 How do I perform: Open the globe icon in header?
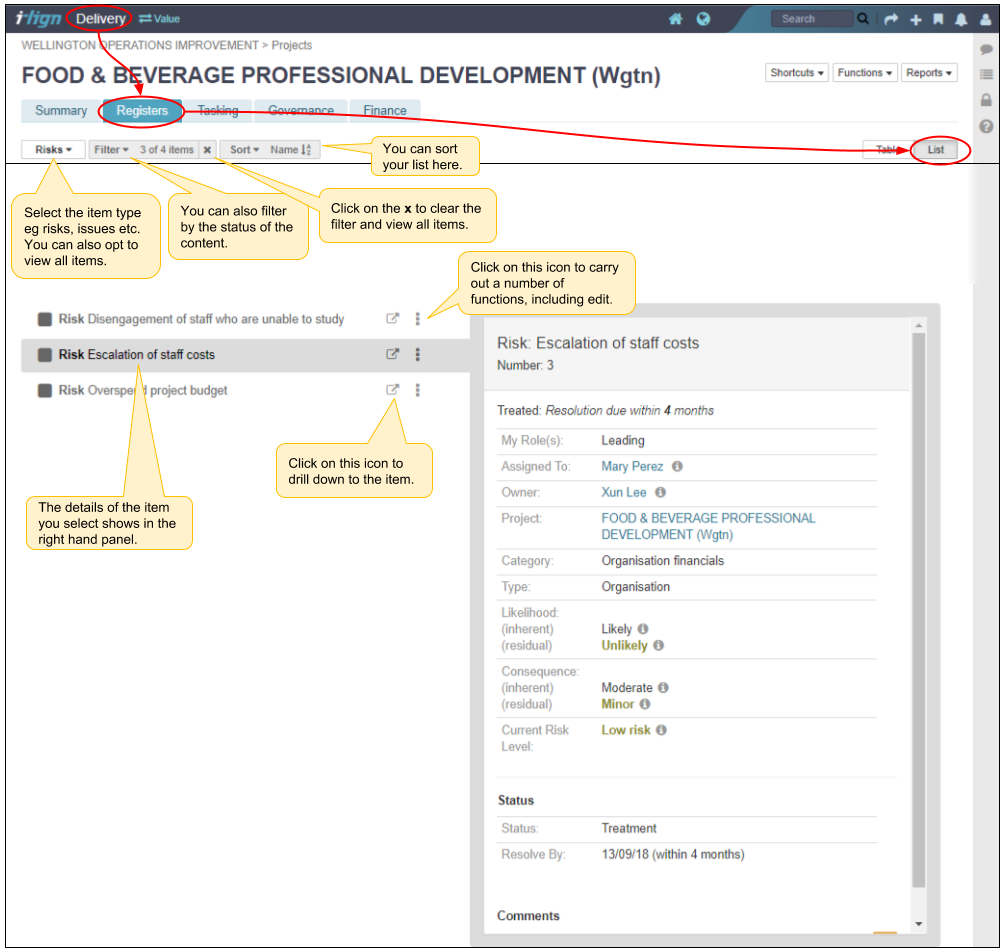(703, 19)
